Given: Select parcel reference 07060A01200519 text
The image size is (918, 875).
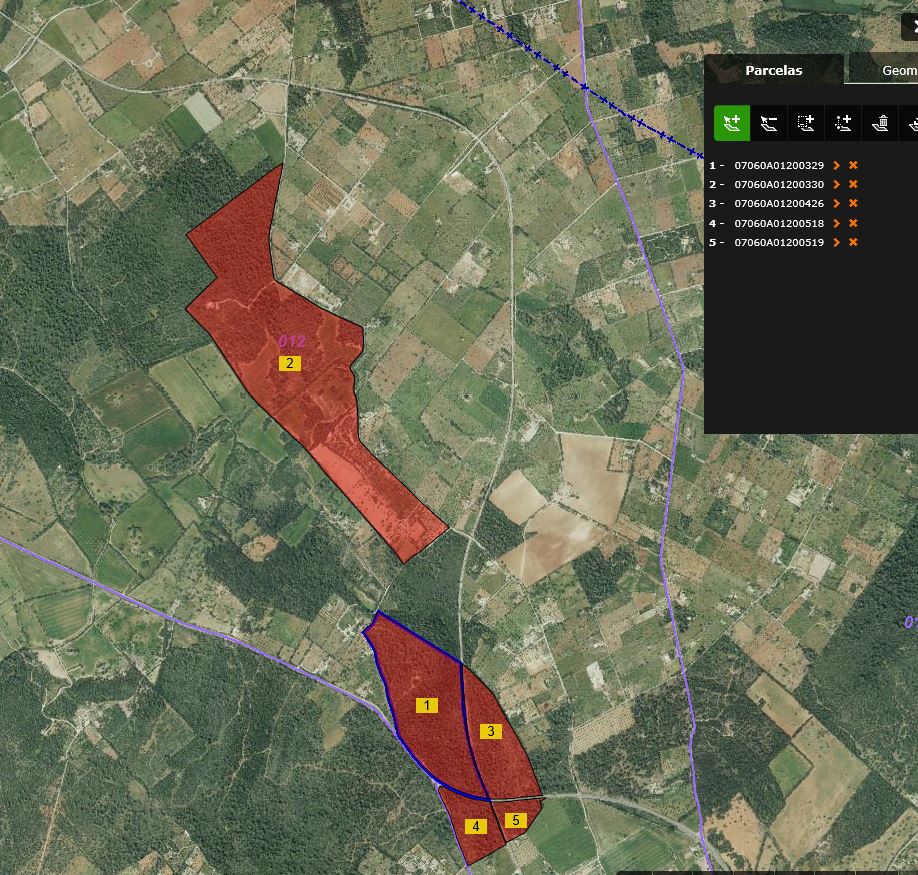Looking at the screenshot, I should (779, 243).
